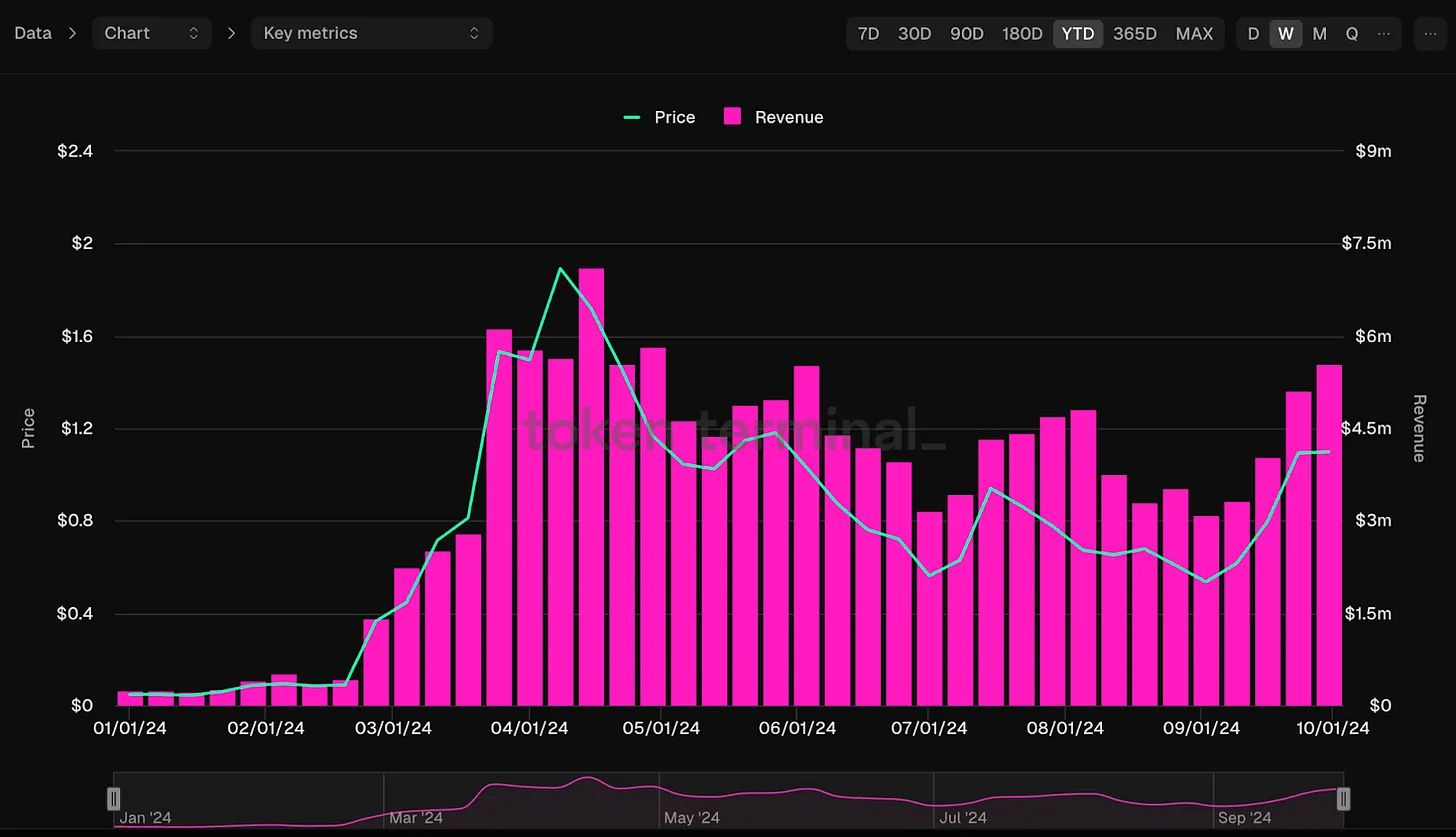
Task: Toggle the Price series in legend
Action: click(659, 117)
